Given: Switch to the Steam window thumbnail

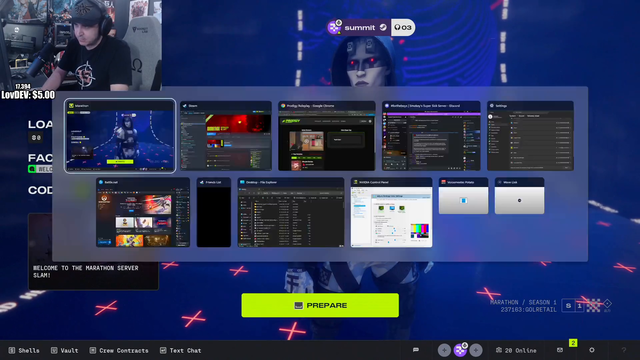Looking at the screenshot, I should coord(226,136).
